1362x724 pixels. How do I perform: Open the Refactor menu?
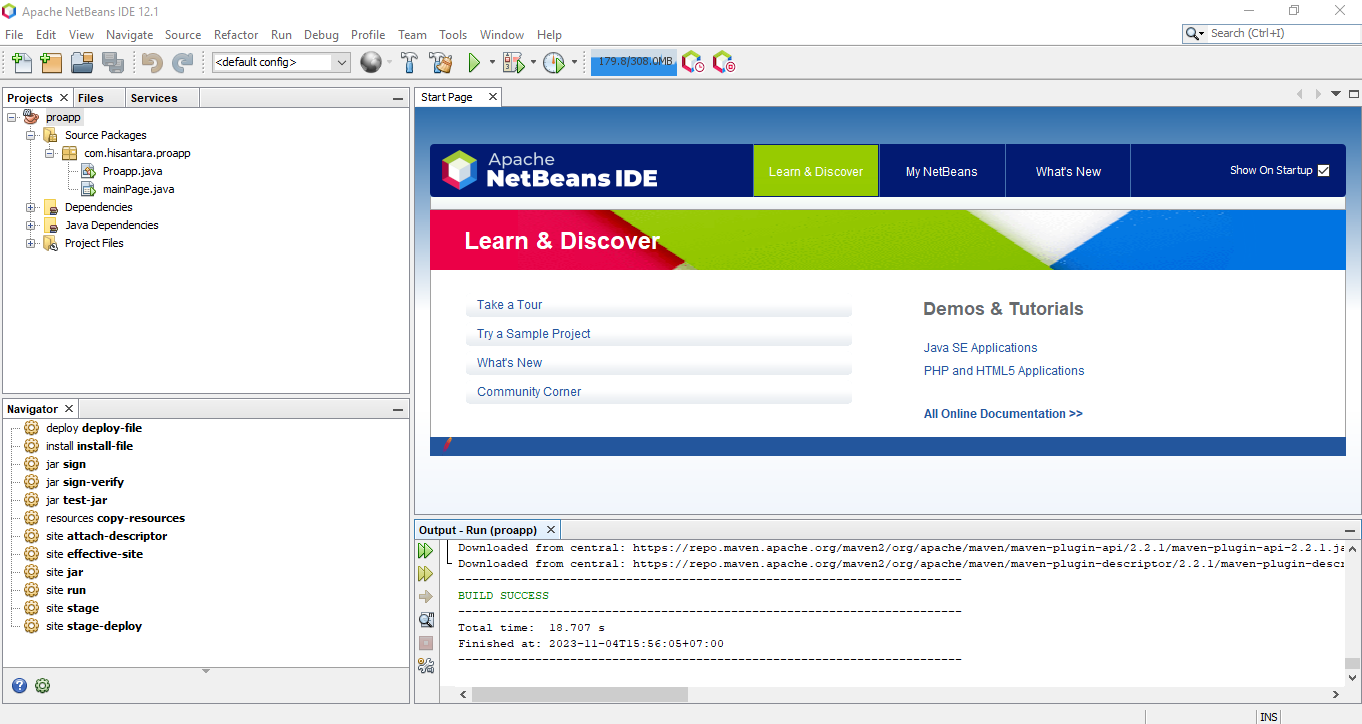coord(235,34)
